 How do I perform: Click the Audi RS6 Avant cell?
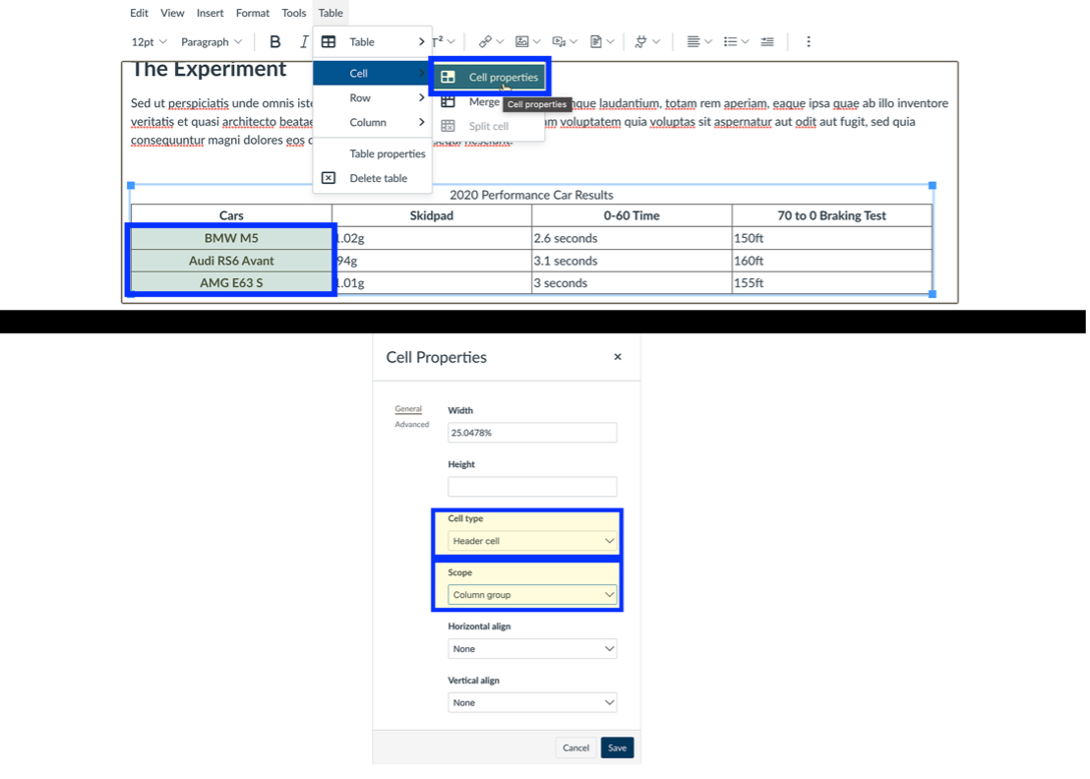[231, 261]
